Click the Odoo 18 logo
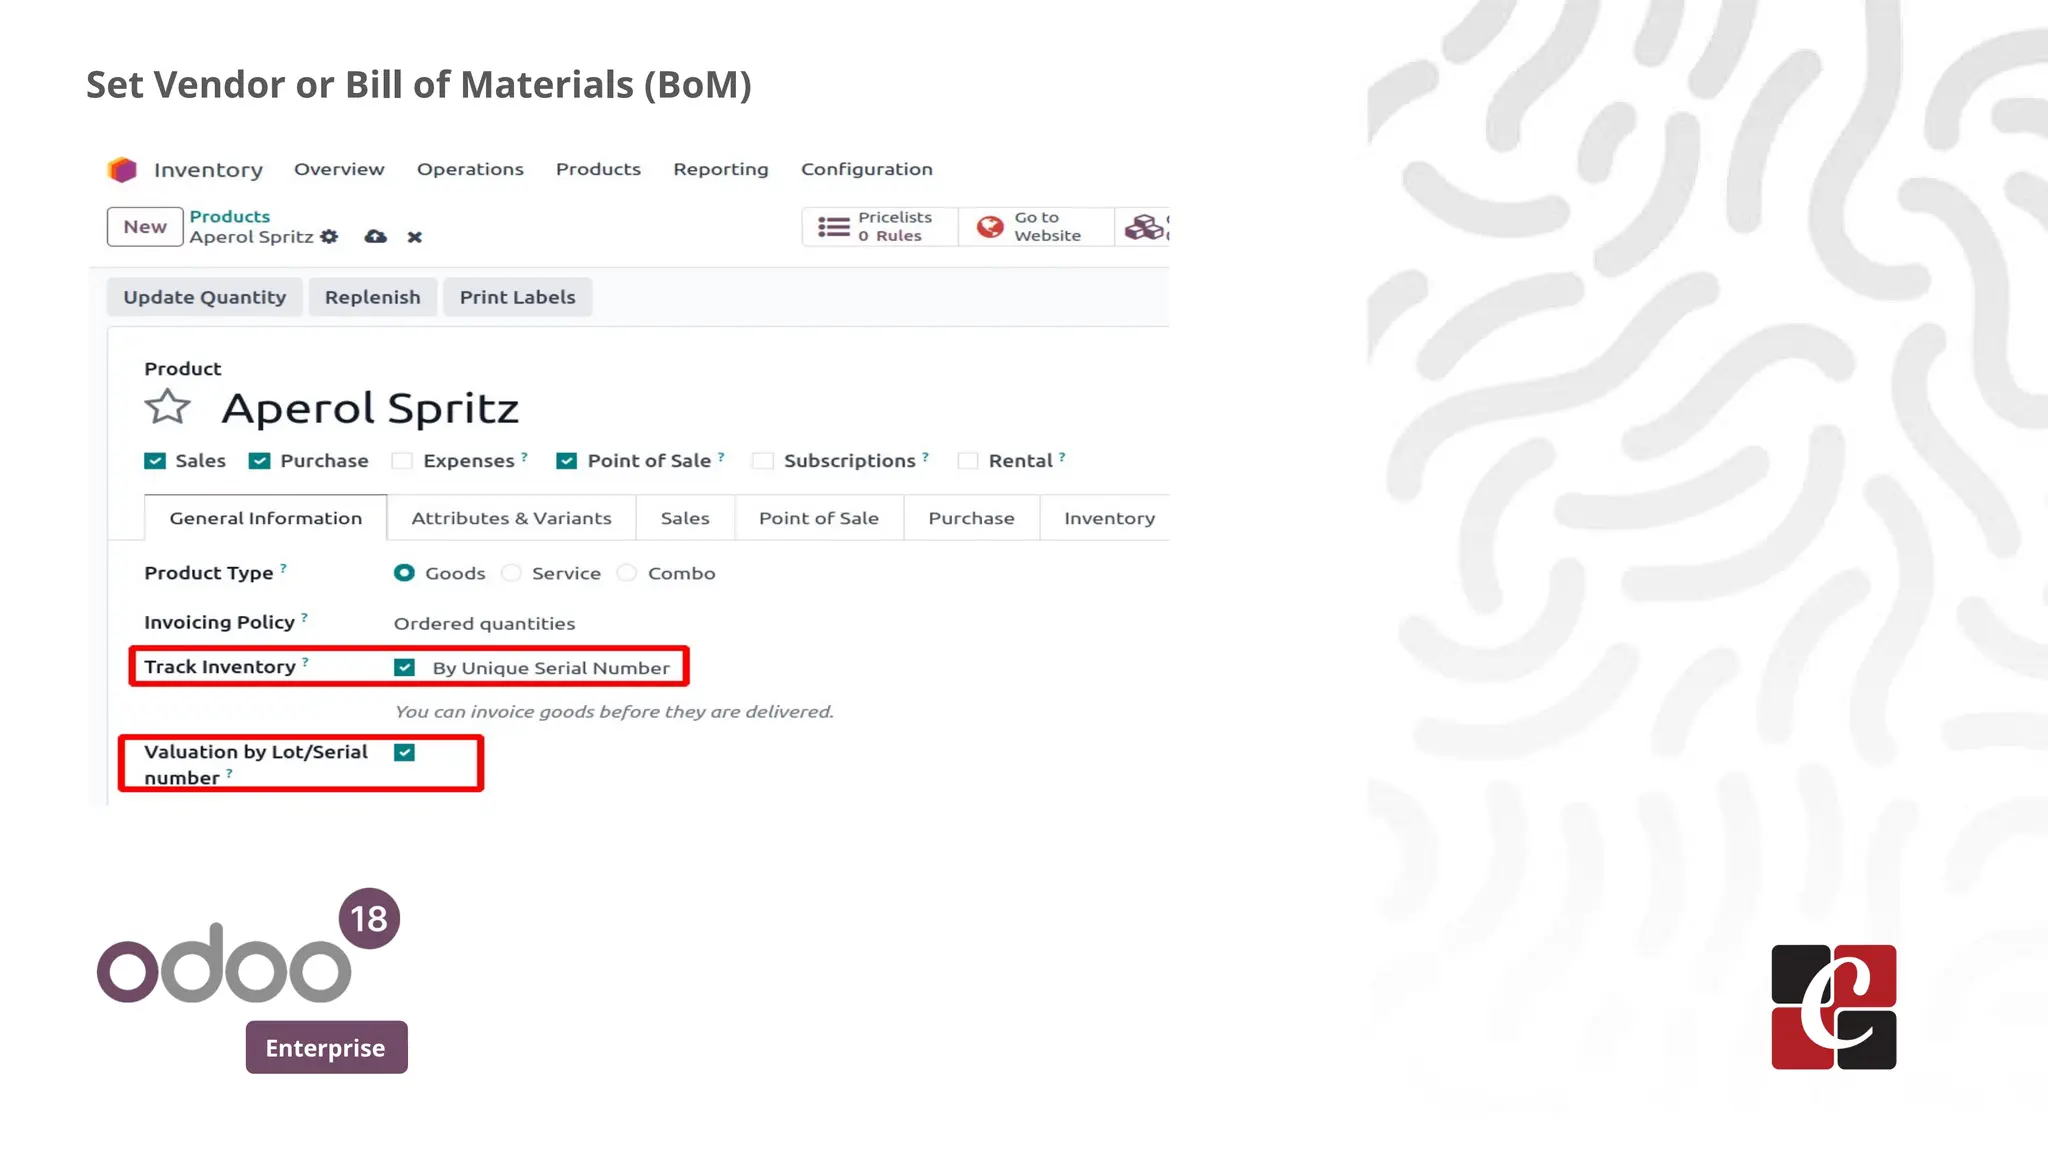This screenshot has width=2048, height=1152. coord(248,946)
